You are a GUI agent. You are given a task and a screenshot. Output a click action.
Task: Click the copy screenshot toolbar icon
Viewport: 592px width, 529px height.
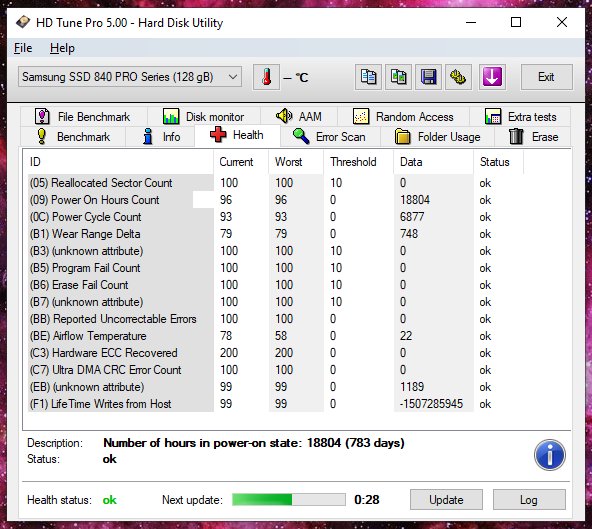(398, 77)
